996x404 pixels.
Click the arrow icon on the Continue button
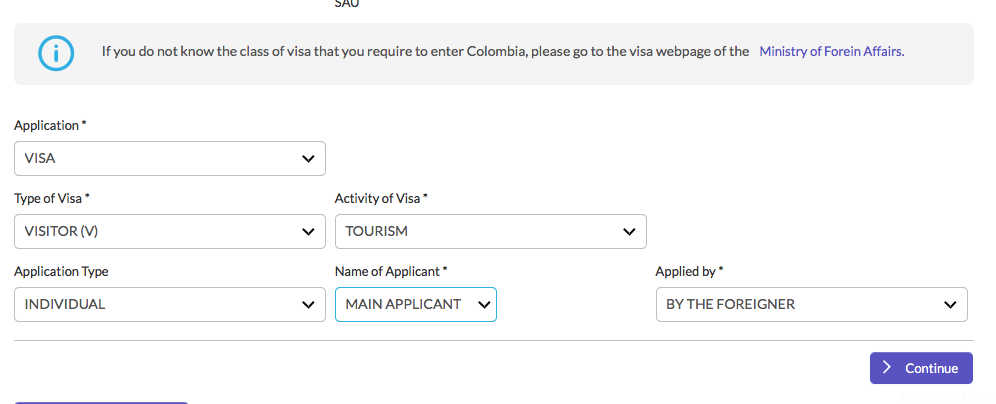coord(887,368)
